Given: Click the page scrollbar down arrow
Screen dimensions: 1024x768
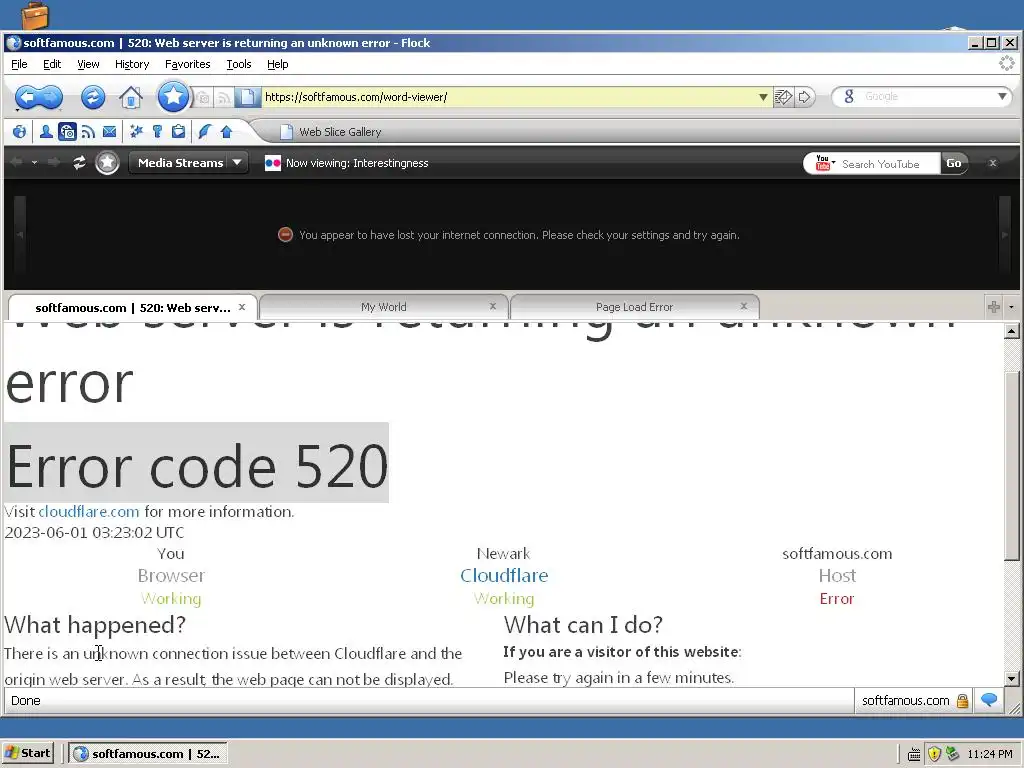Looking at the screenshot, I should click(1011, 679).
